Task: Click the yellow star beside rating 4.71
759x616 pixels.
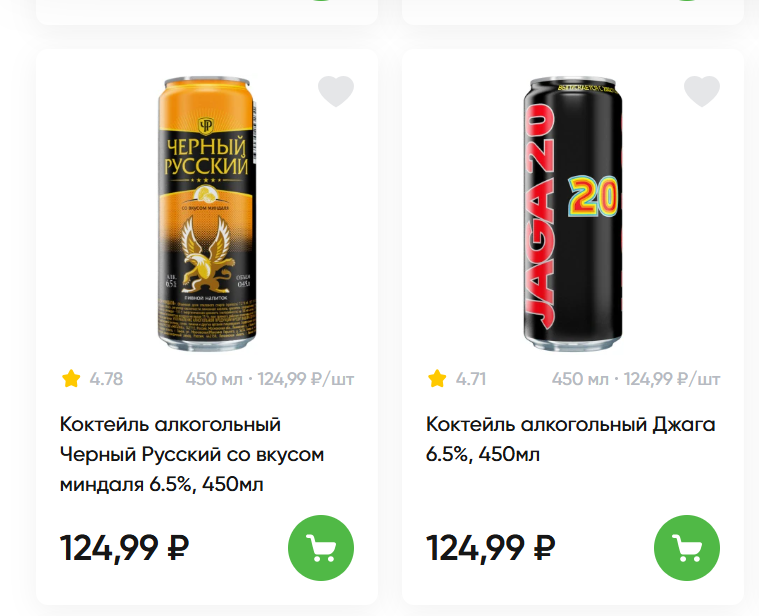Action: coord(437,379)
